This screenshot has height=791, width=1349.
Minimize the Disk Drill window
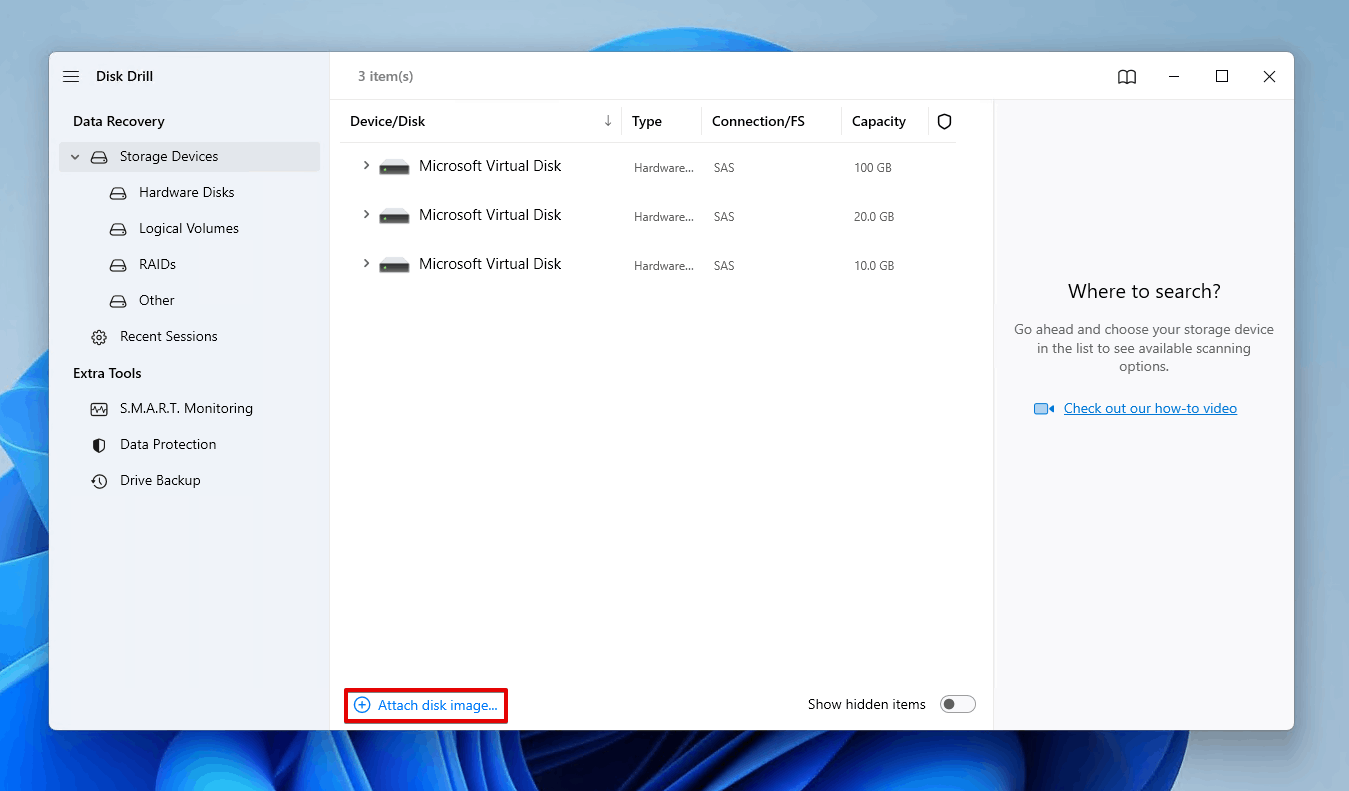click(1175, 76)
